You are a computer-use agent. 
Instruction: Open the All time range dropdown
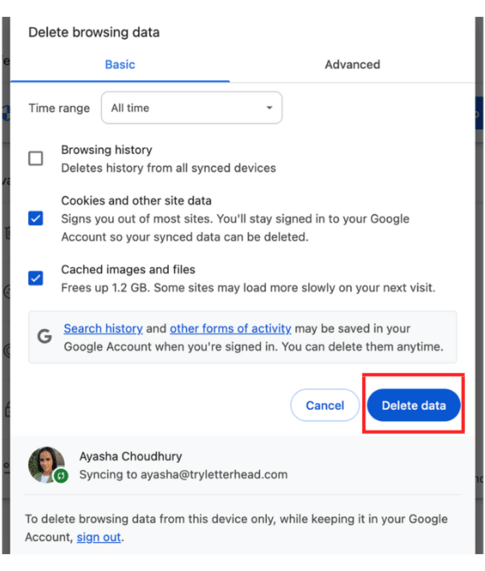point(192,107)
